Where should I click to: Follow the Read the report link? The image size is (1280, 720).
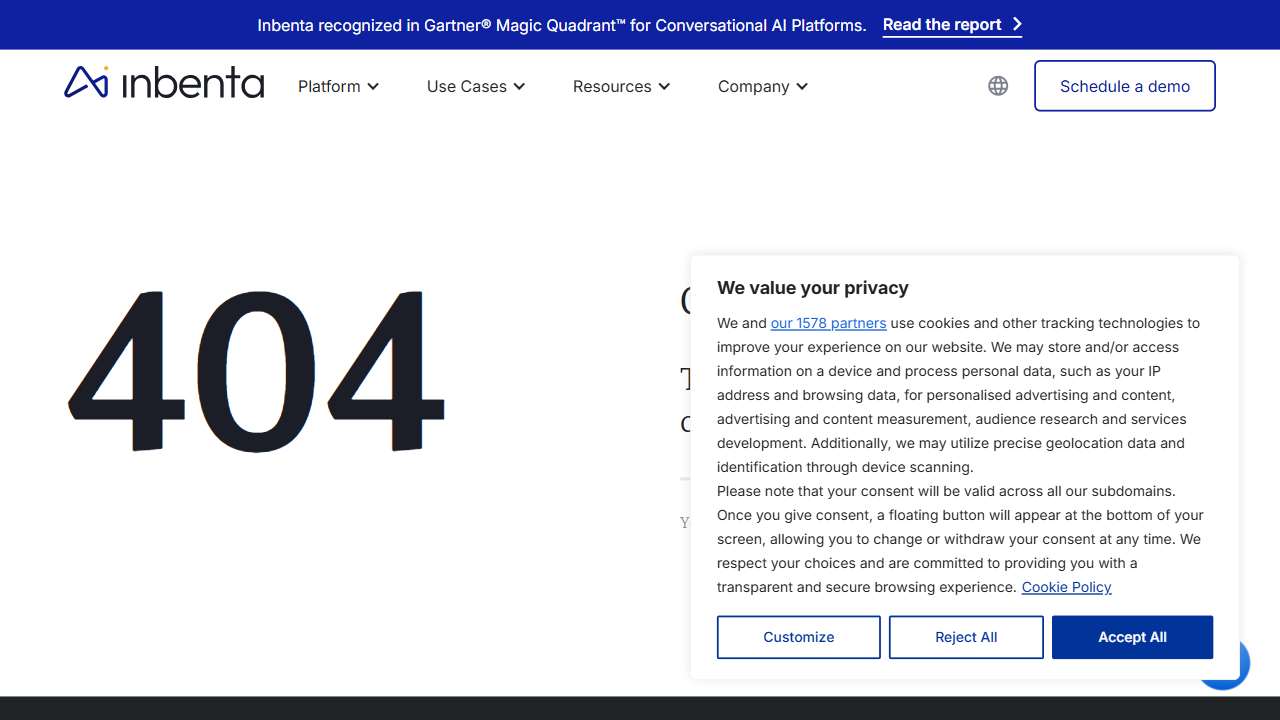tap(941, 25)
